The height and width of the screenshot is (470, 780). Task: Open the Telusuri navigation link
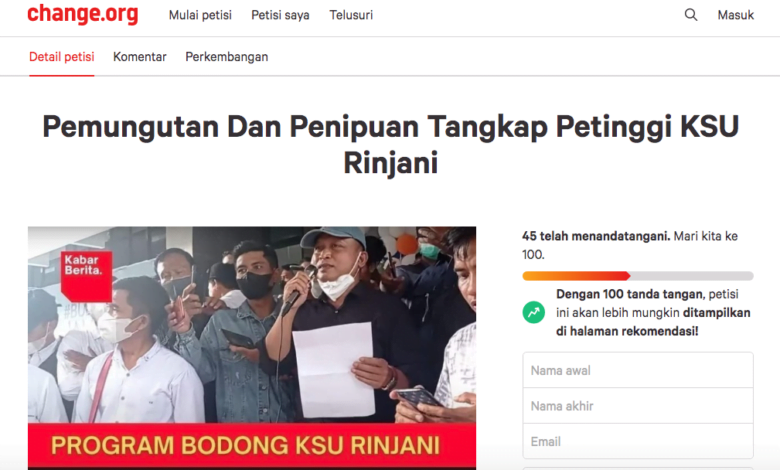[x=351, y=15]
